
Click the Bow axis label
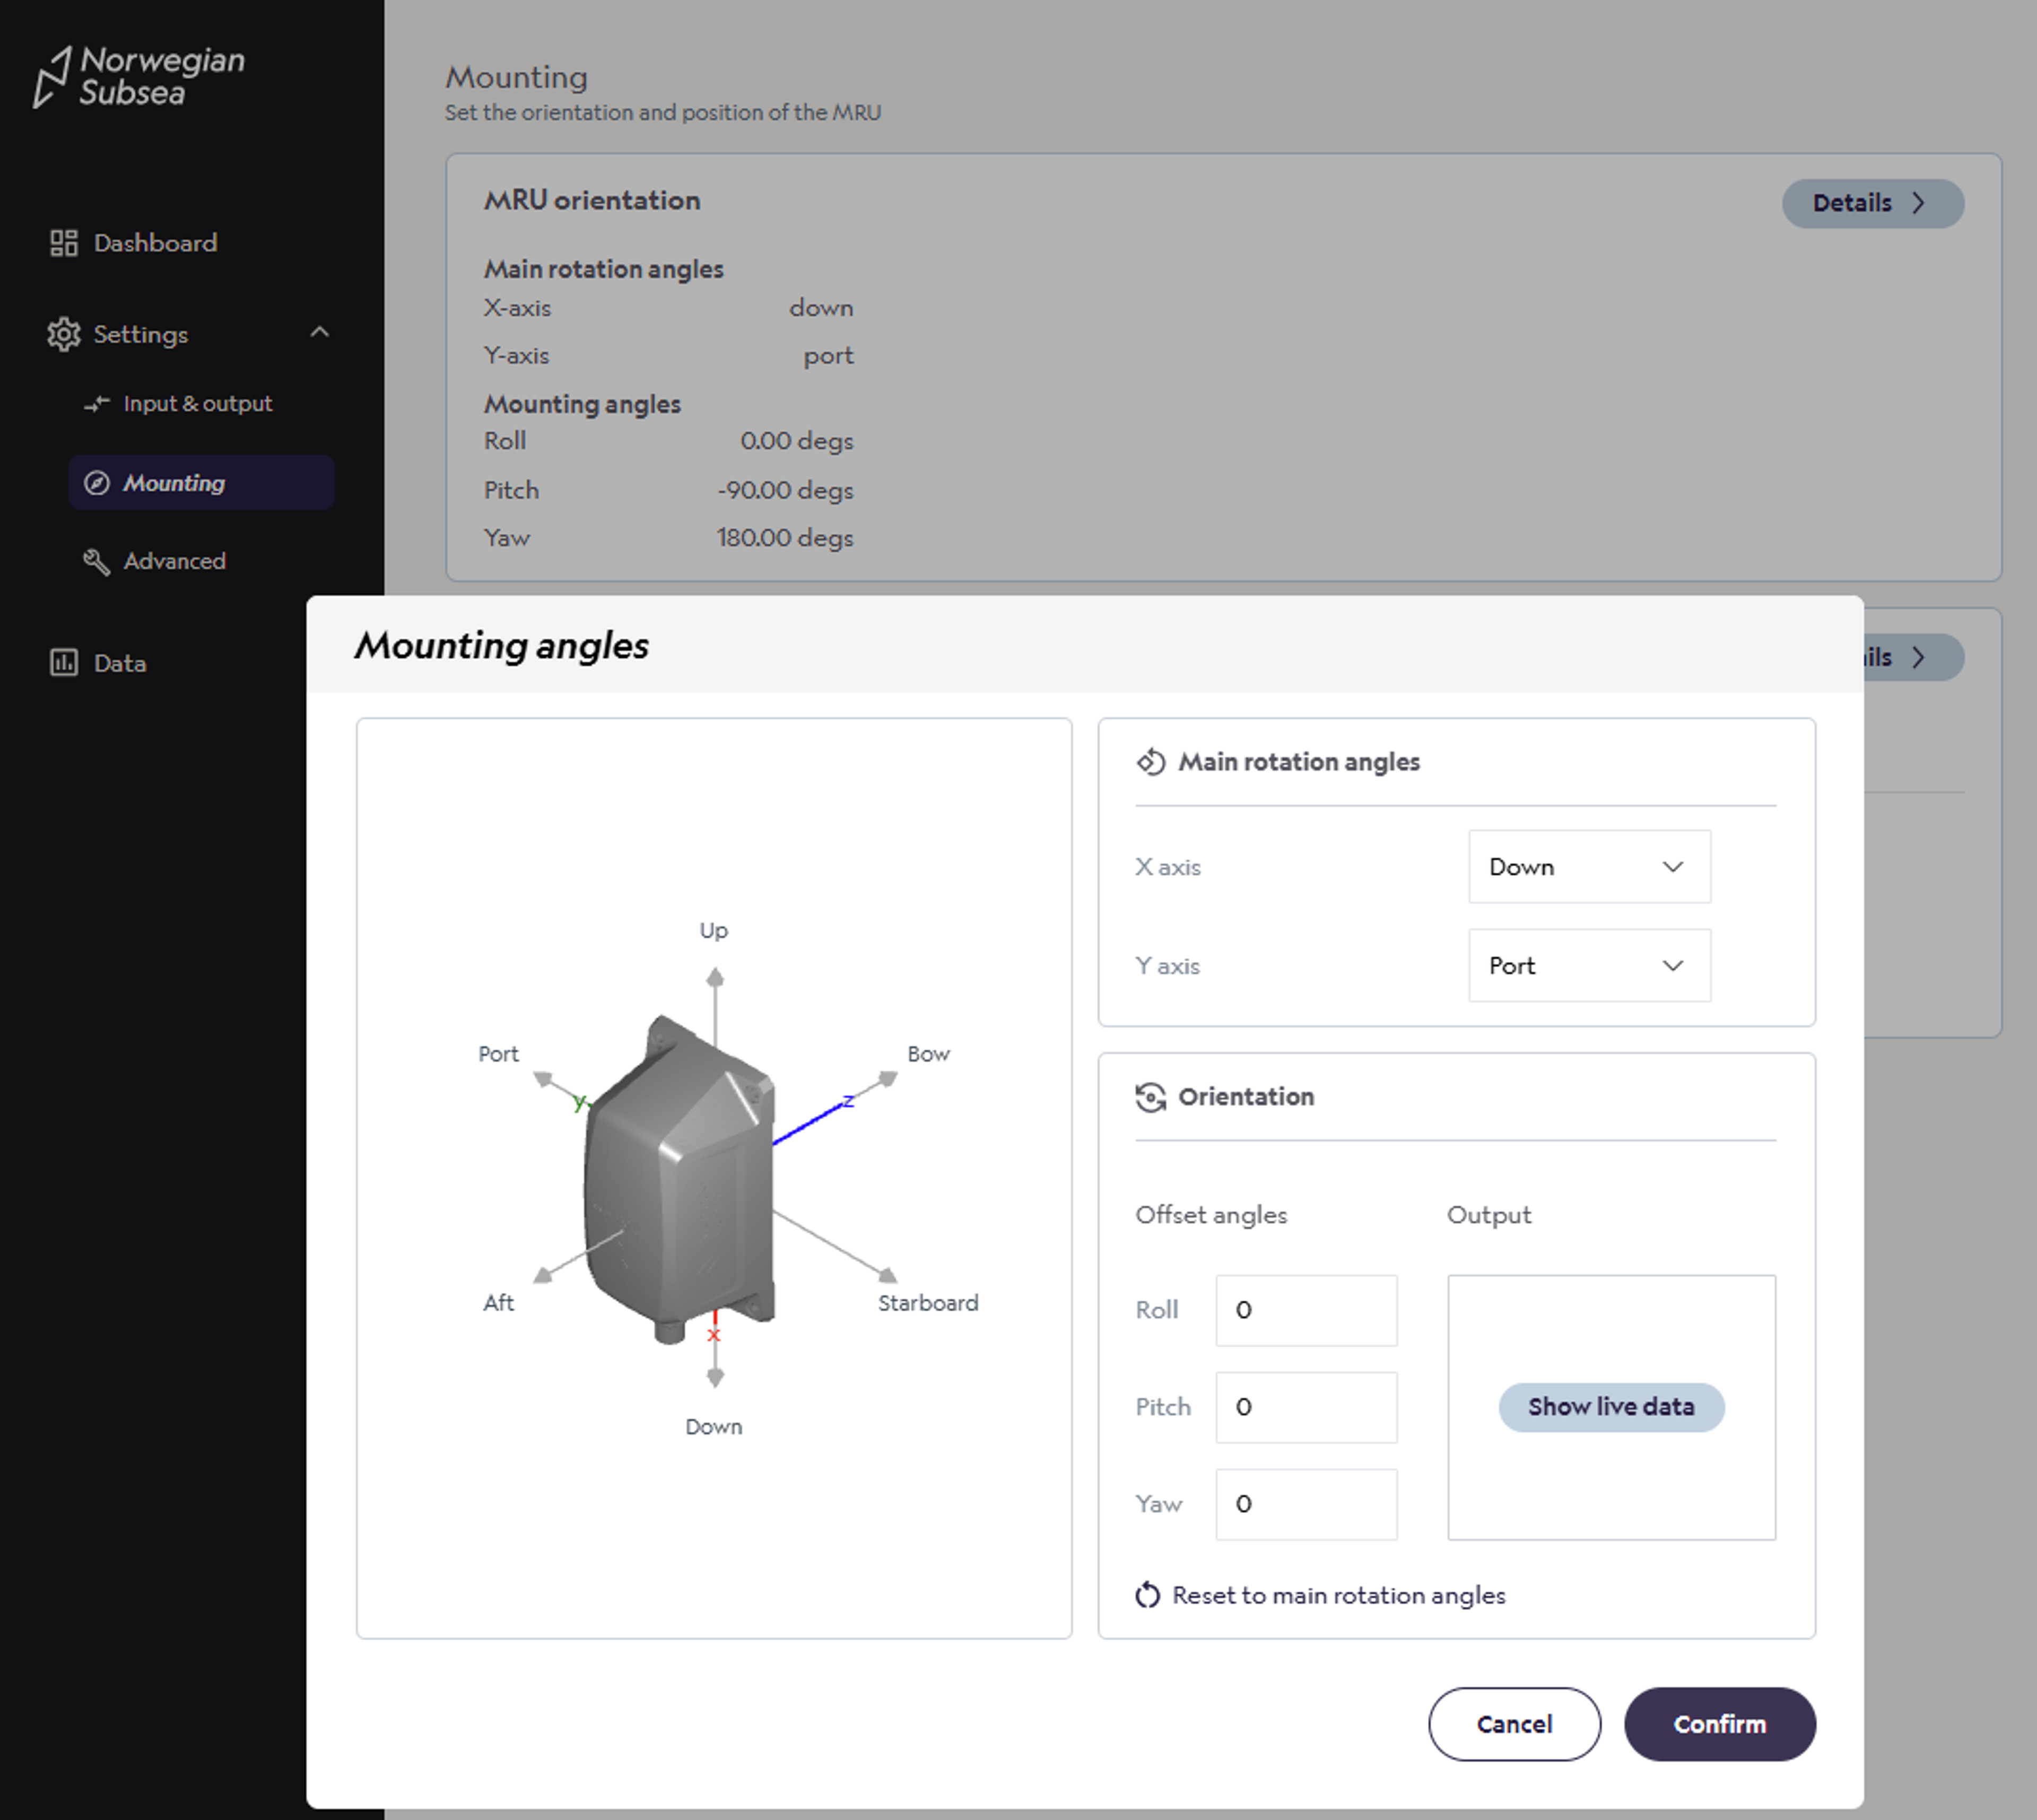tap(929, 1054)
